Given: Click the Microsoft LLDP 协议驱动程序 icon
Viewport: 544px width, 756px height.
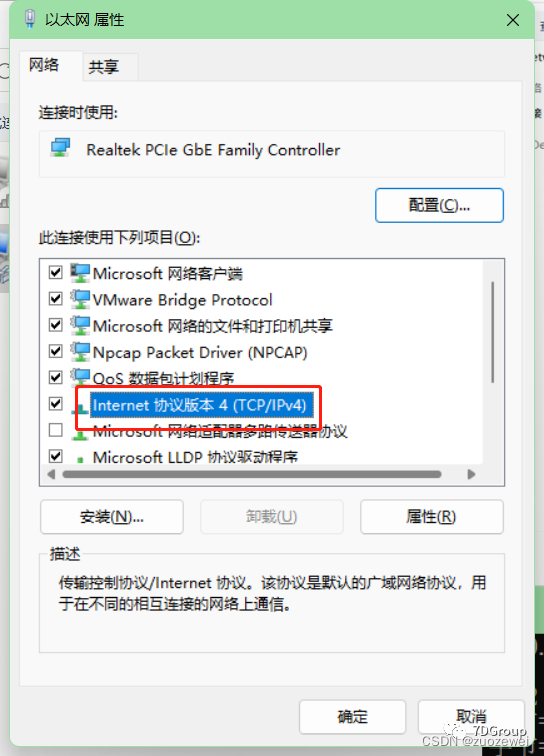Looking at the screenshot, I should (x=80, y=458).
